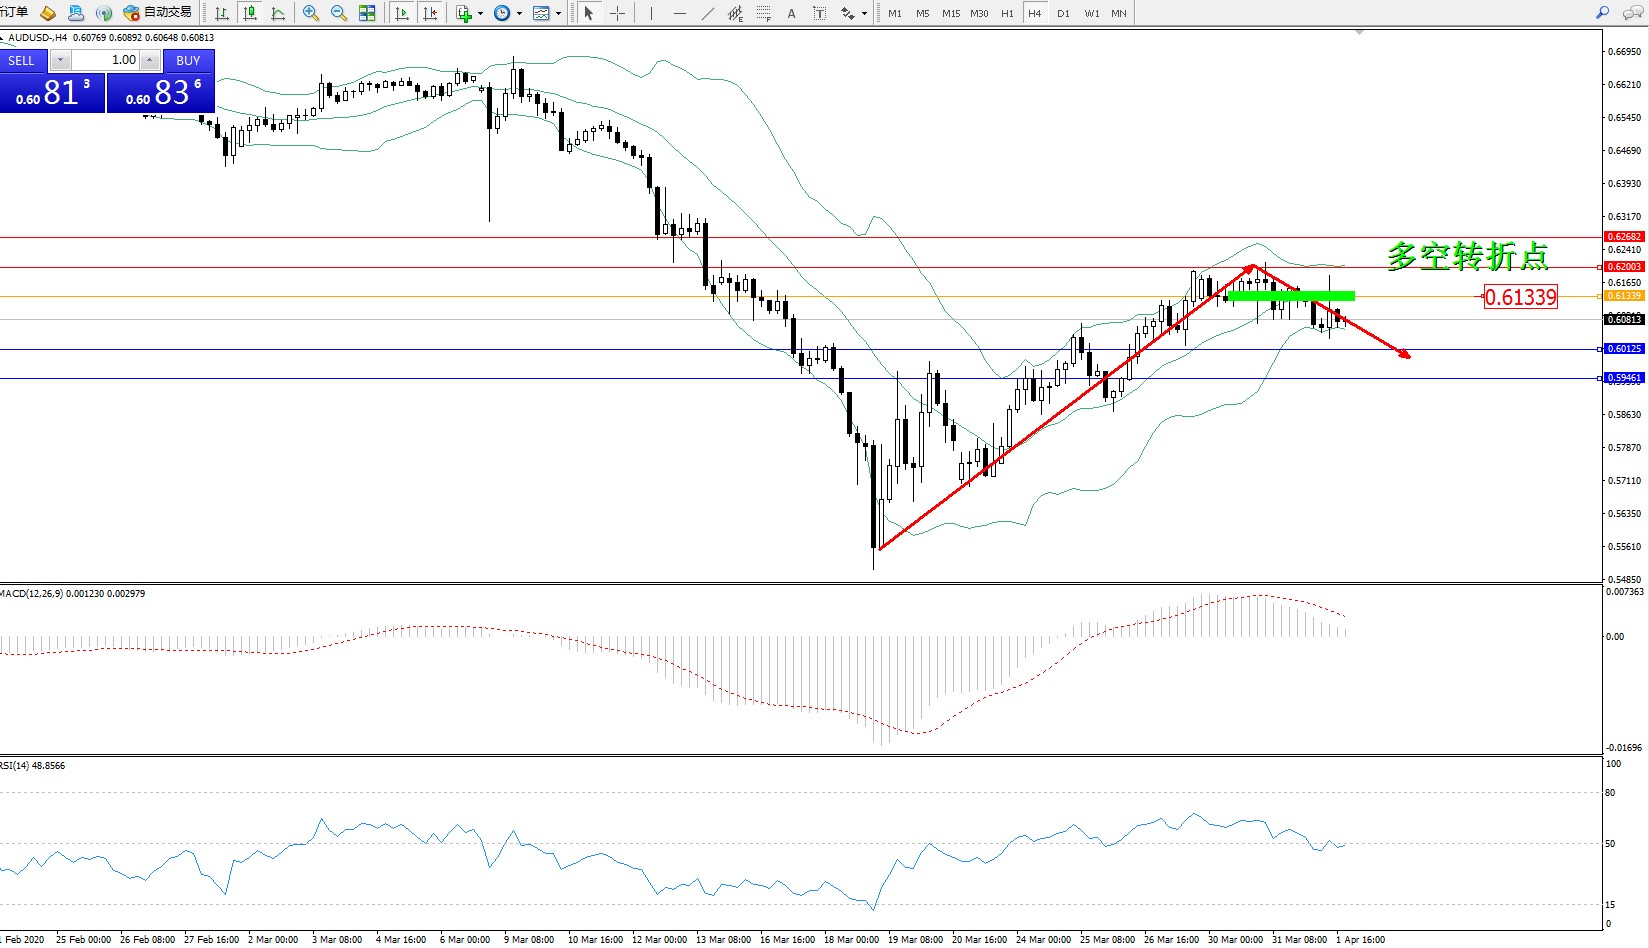Image resolution: width=1649 pixels, height=948 pixels.
Task: Switch to the D1 timeframe
Action: tap(1063, 13)
